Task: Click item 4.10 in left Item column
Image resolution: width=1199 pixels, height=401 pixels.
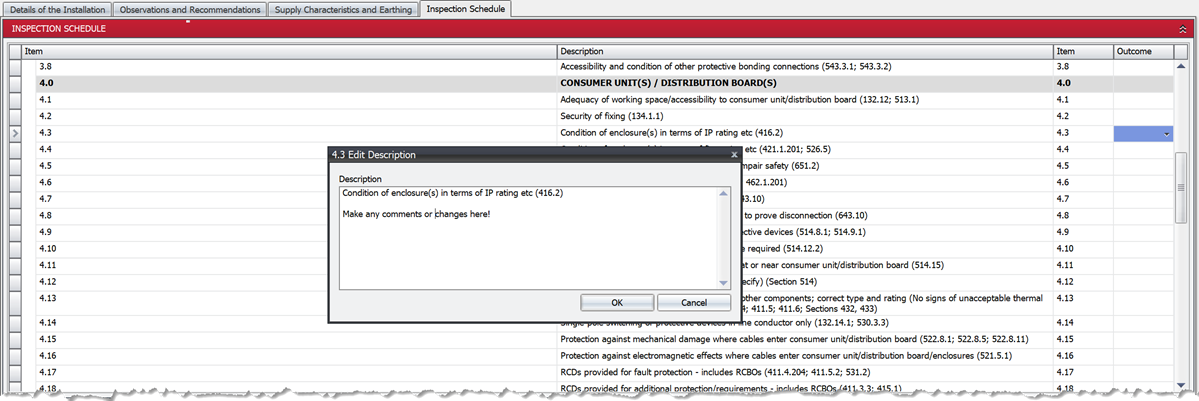Action: coord(47,249)
